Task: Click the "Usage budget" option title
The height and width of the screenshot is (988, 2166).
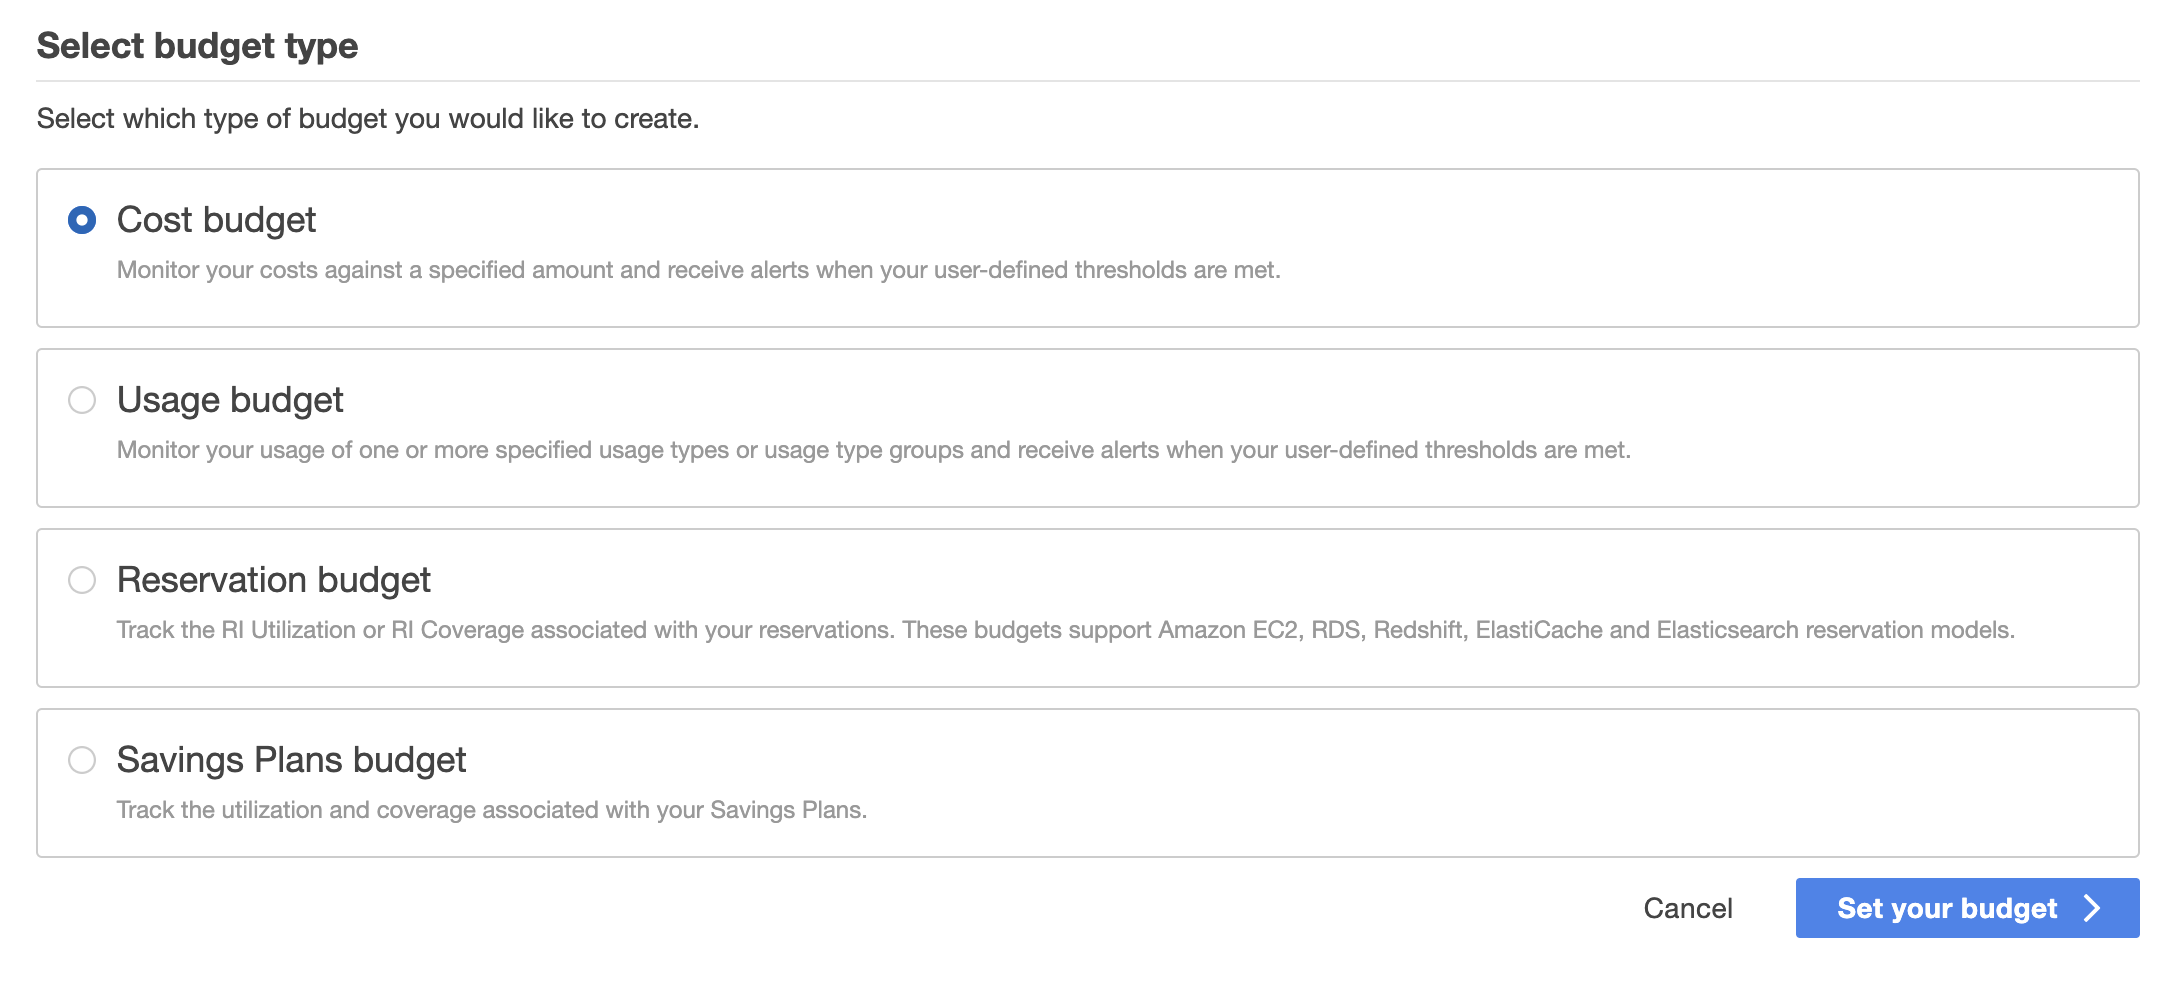Action: coord(230,400)
